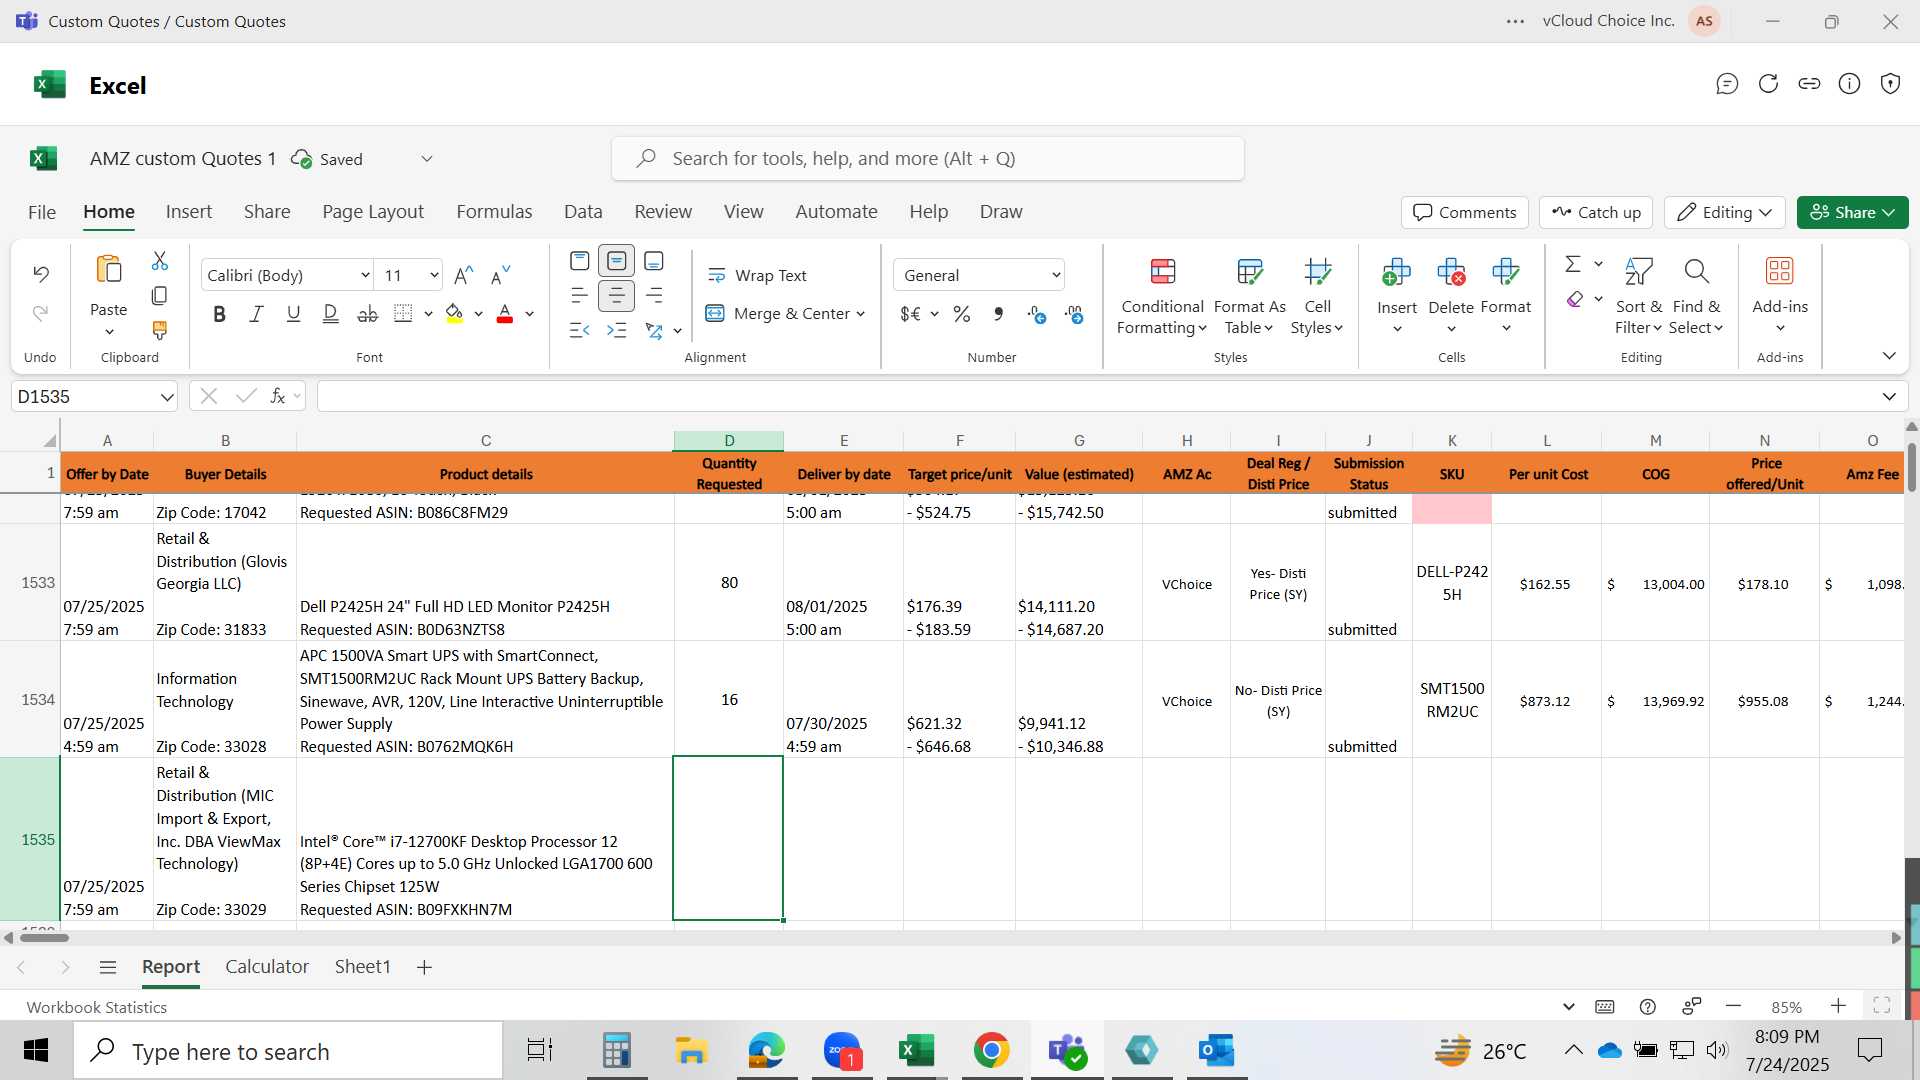1920x1080 pixels.
Task: Click the Copy icon in Clipboard group
Action: point(160,296)
